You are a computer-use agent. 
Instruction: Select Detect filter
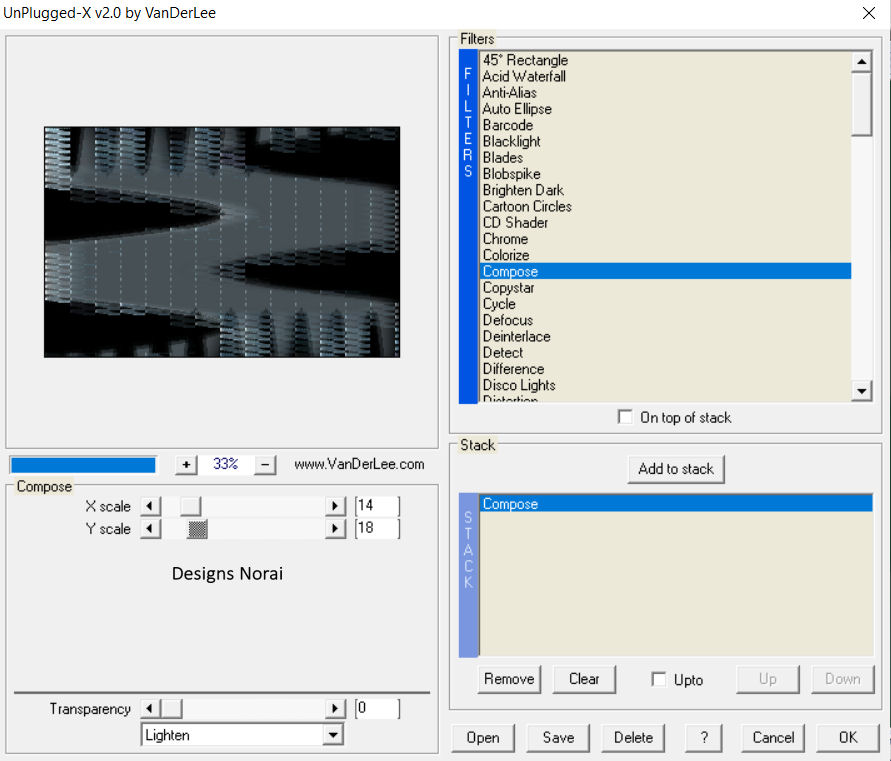(x=665, y=352)
